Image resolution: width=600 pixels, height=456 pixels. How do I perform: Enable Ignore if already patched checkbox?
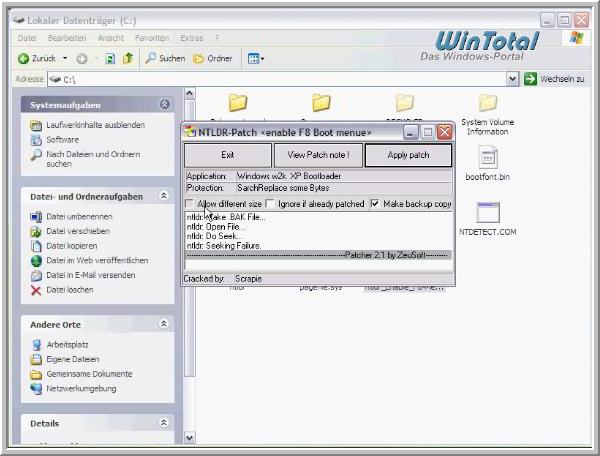click(270, 203)
